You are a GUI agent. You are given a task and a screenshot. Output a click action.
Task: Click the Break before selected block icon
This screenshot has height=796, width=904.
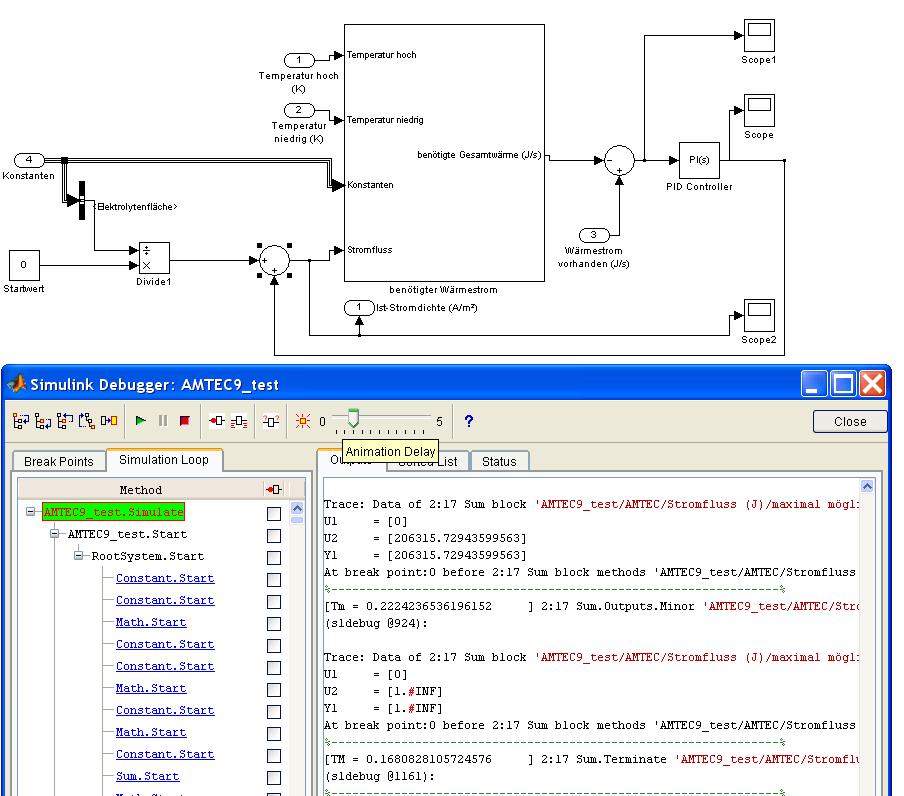[216, 421]
